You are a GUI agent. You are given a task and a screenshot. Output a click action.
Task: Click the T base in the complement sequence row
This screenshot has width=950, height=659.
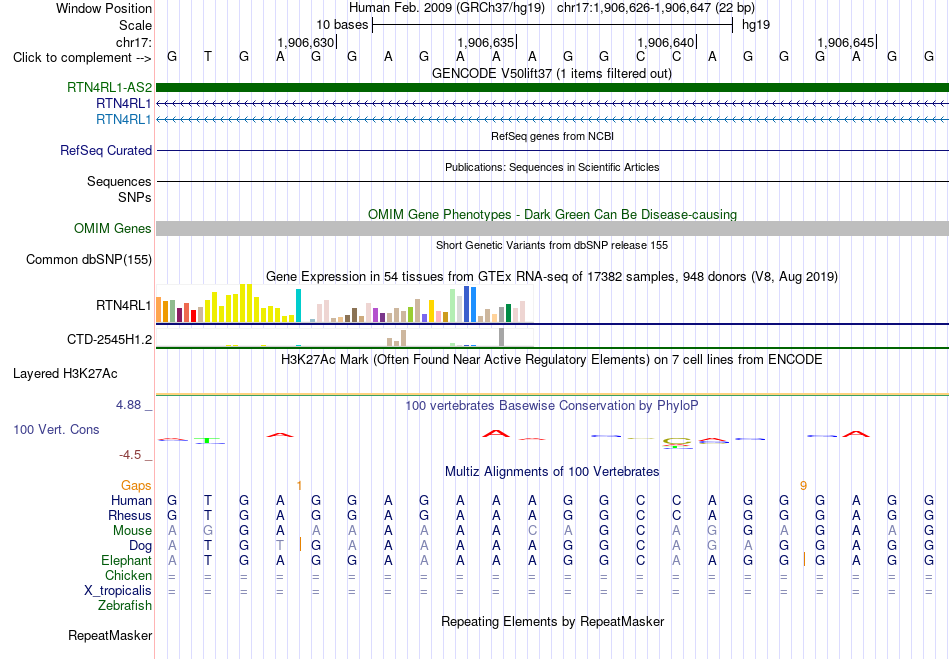[208, 56]
